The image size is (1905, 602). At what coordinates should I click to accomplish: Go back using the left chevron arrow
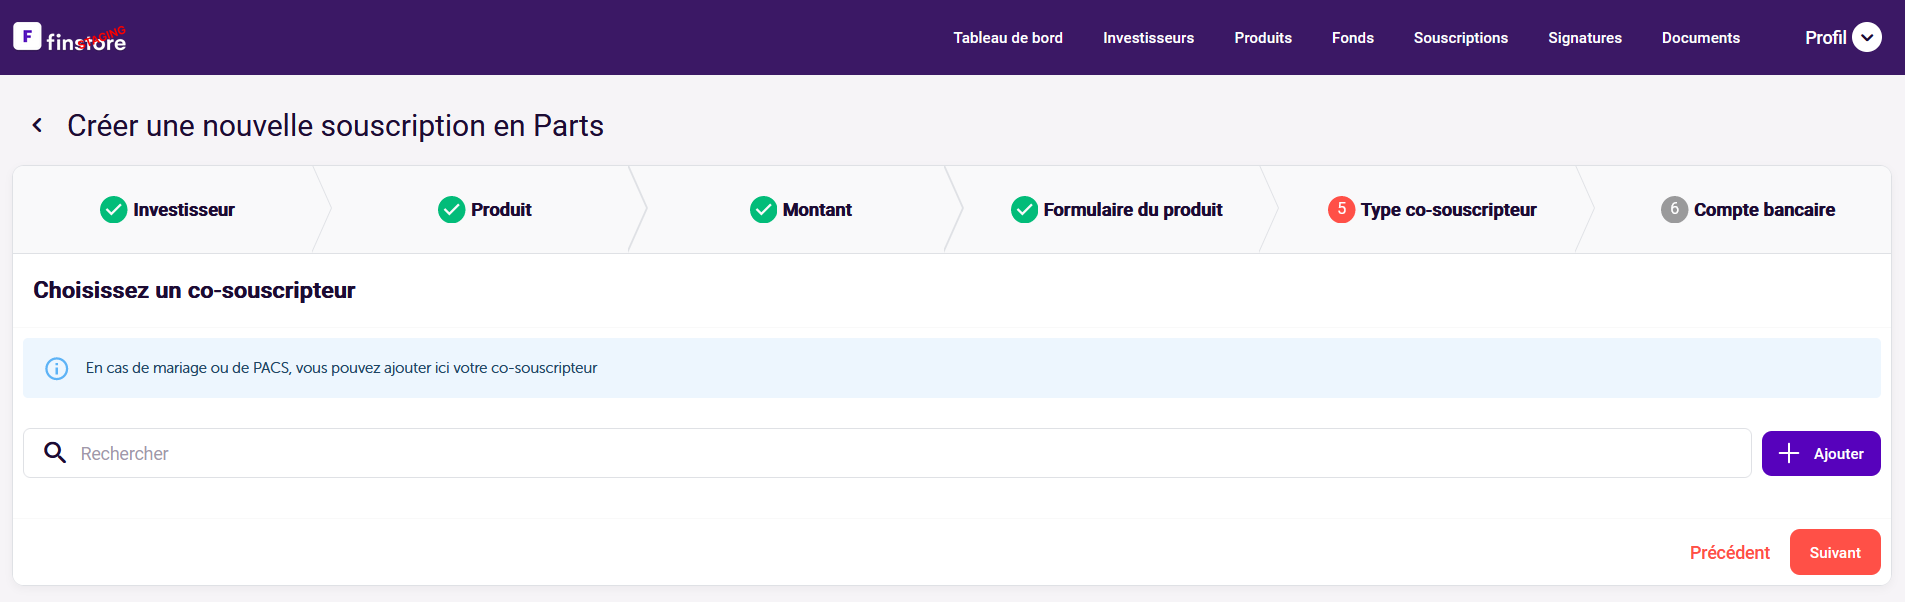click(37, 125)
